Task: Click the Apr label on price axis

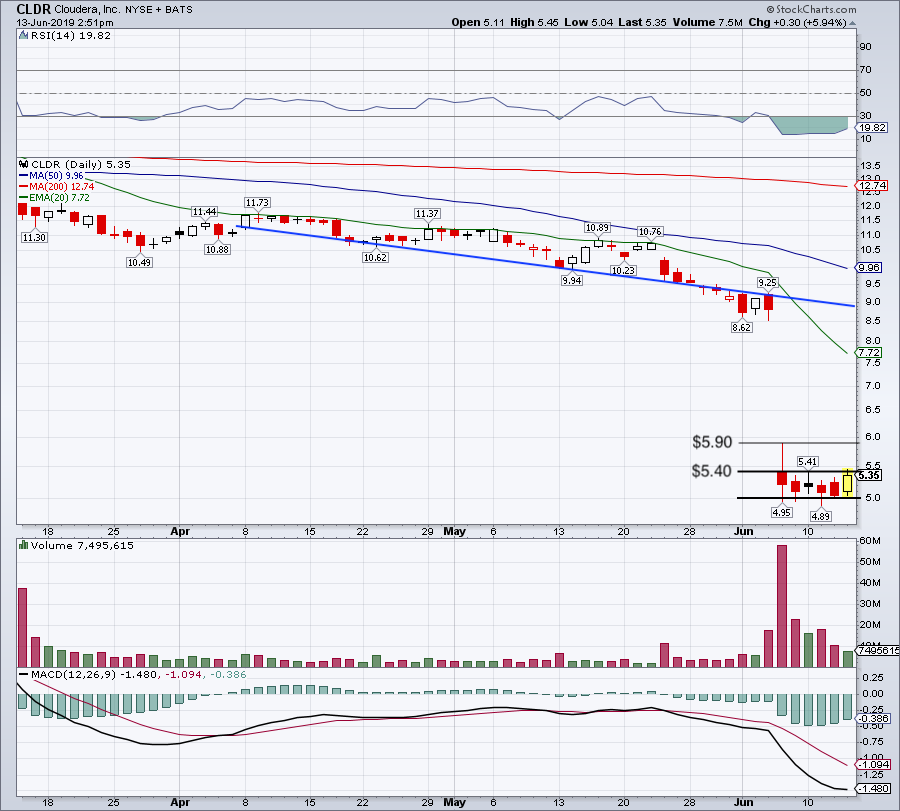Action: pos(180,531)
